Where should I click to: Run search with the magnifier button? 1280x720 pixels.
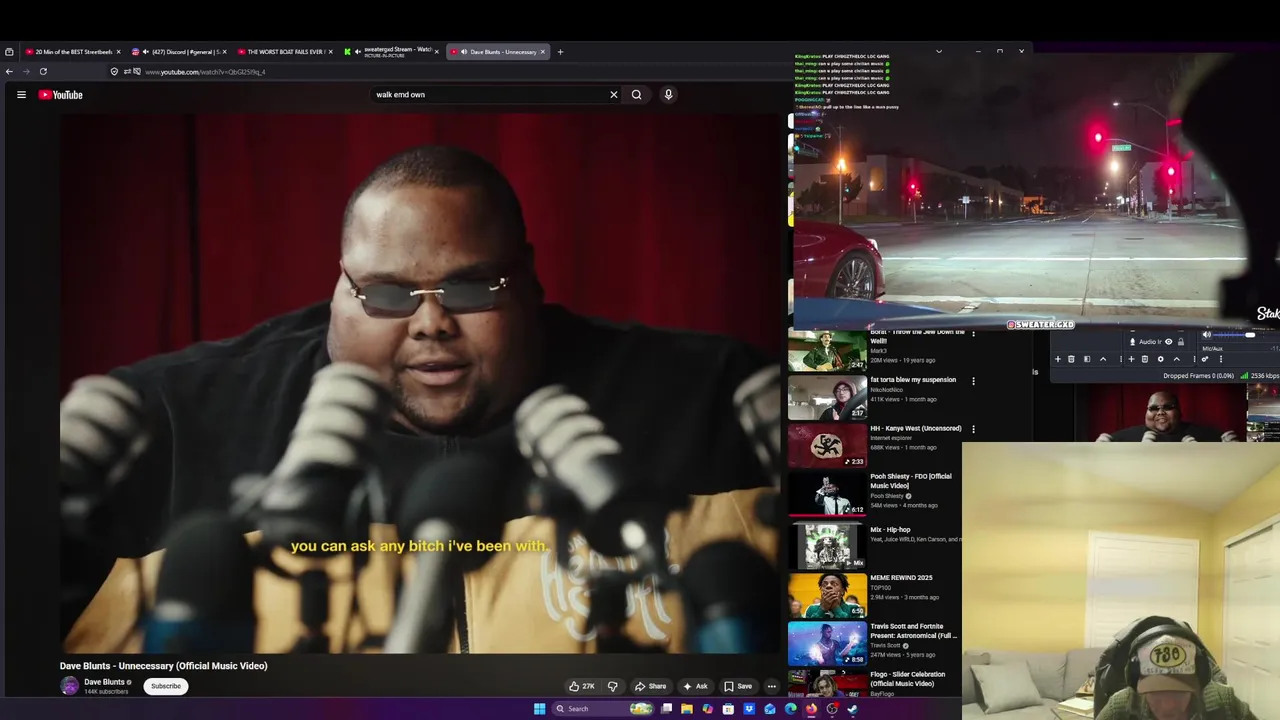(636, 95)
